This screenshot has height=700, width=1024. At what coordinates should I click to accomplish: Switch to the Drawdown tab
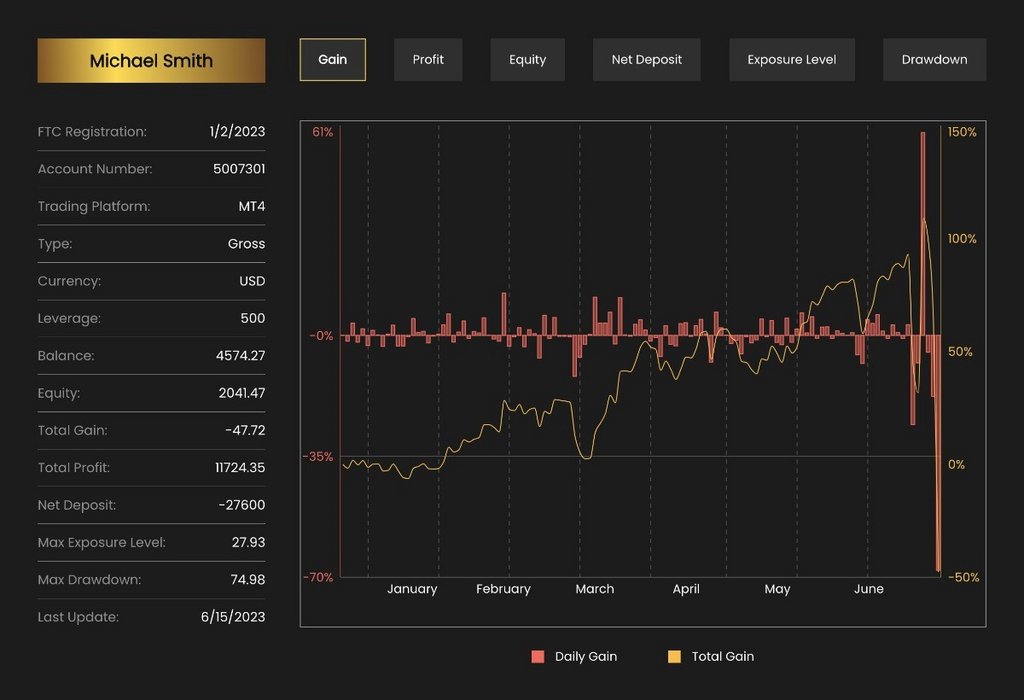click(935, 59)
